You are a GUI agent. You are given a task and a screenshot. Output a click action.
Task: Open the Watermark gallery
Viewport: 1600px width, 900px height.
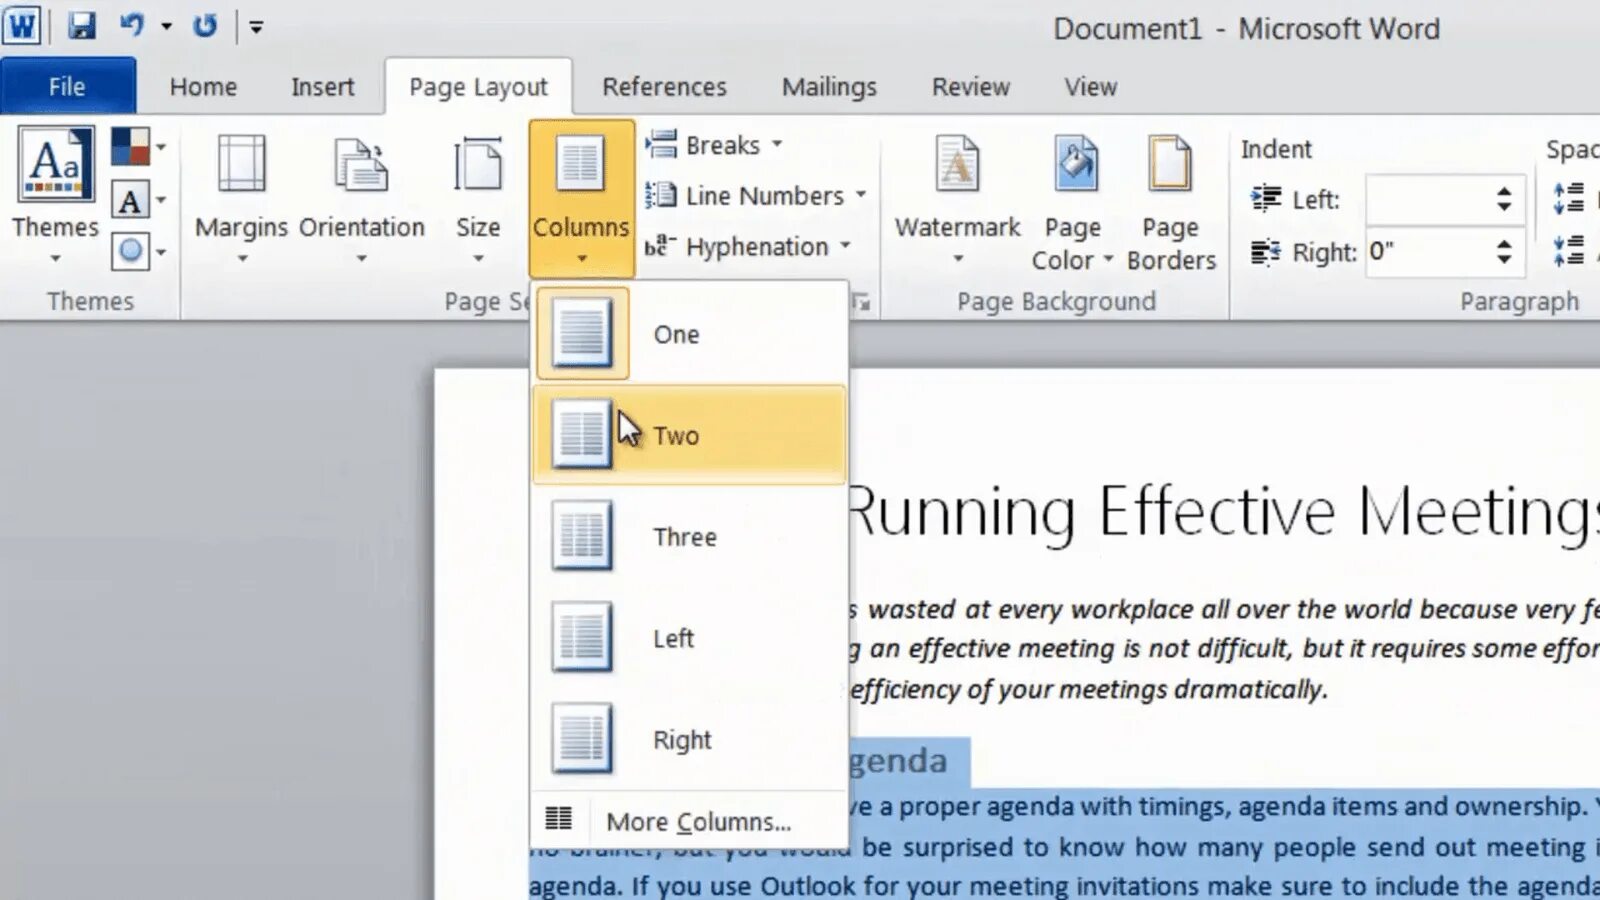pyautogui.click(x=957, y=198)
